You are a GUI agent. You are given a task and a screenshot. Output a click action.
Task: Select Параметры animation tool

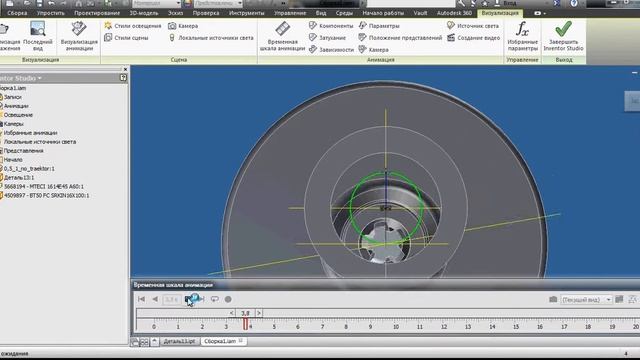379,26
